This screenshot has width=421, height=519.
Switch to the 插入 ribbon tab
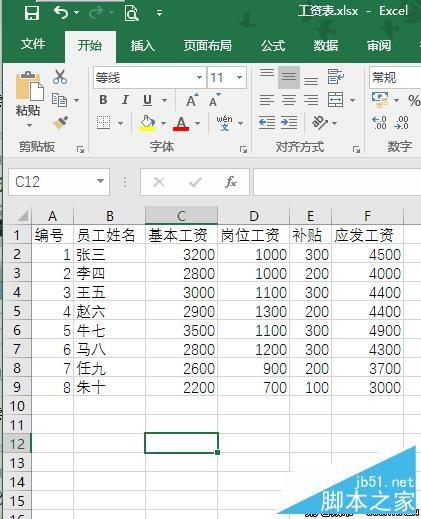point(143,45)
